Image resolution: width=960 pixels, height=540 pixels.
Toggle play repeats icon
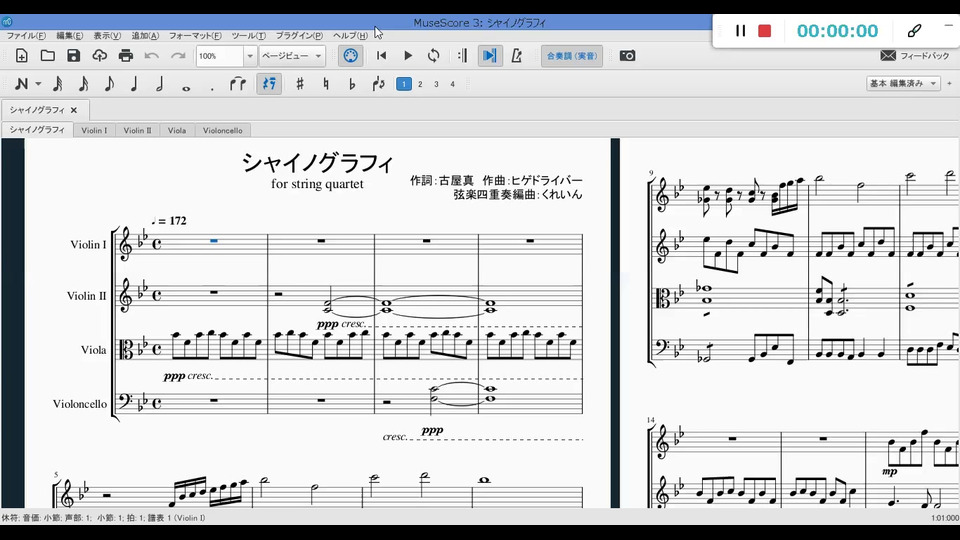(462, 56)
